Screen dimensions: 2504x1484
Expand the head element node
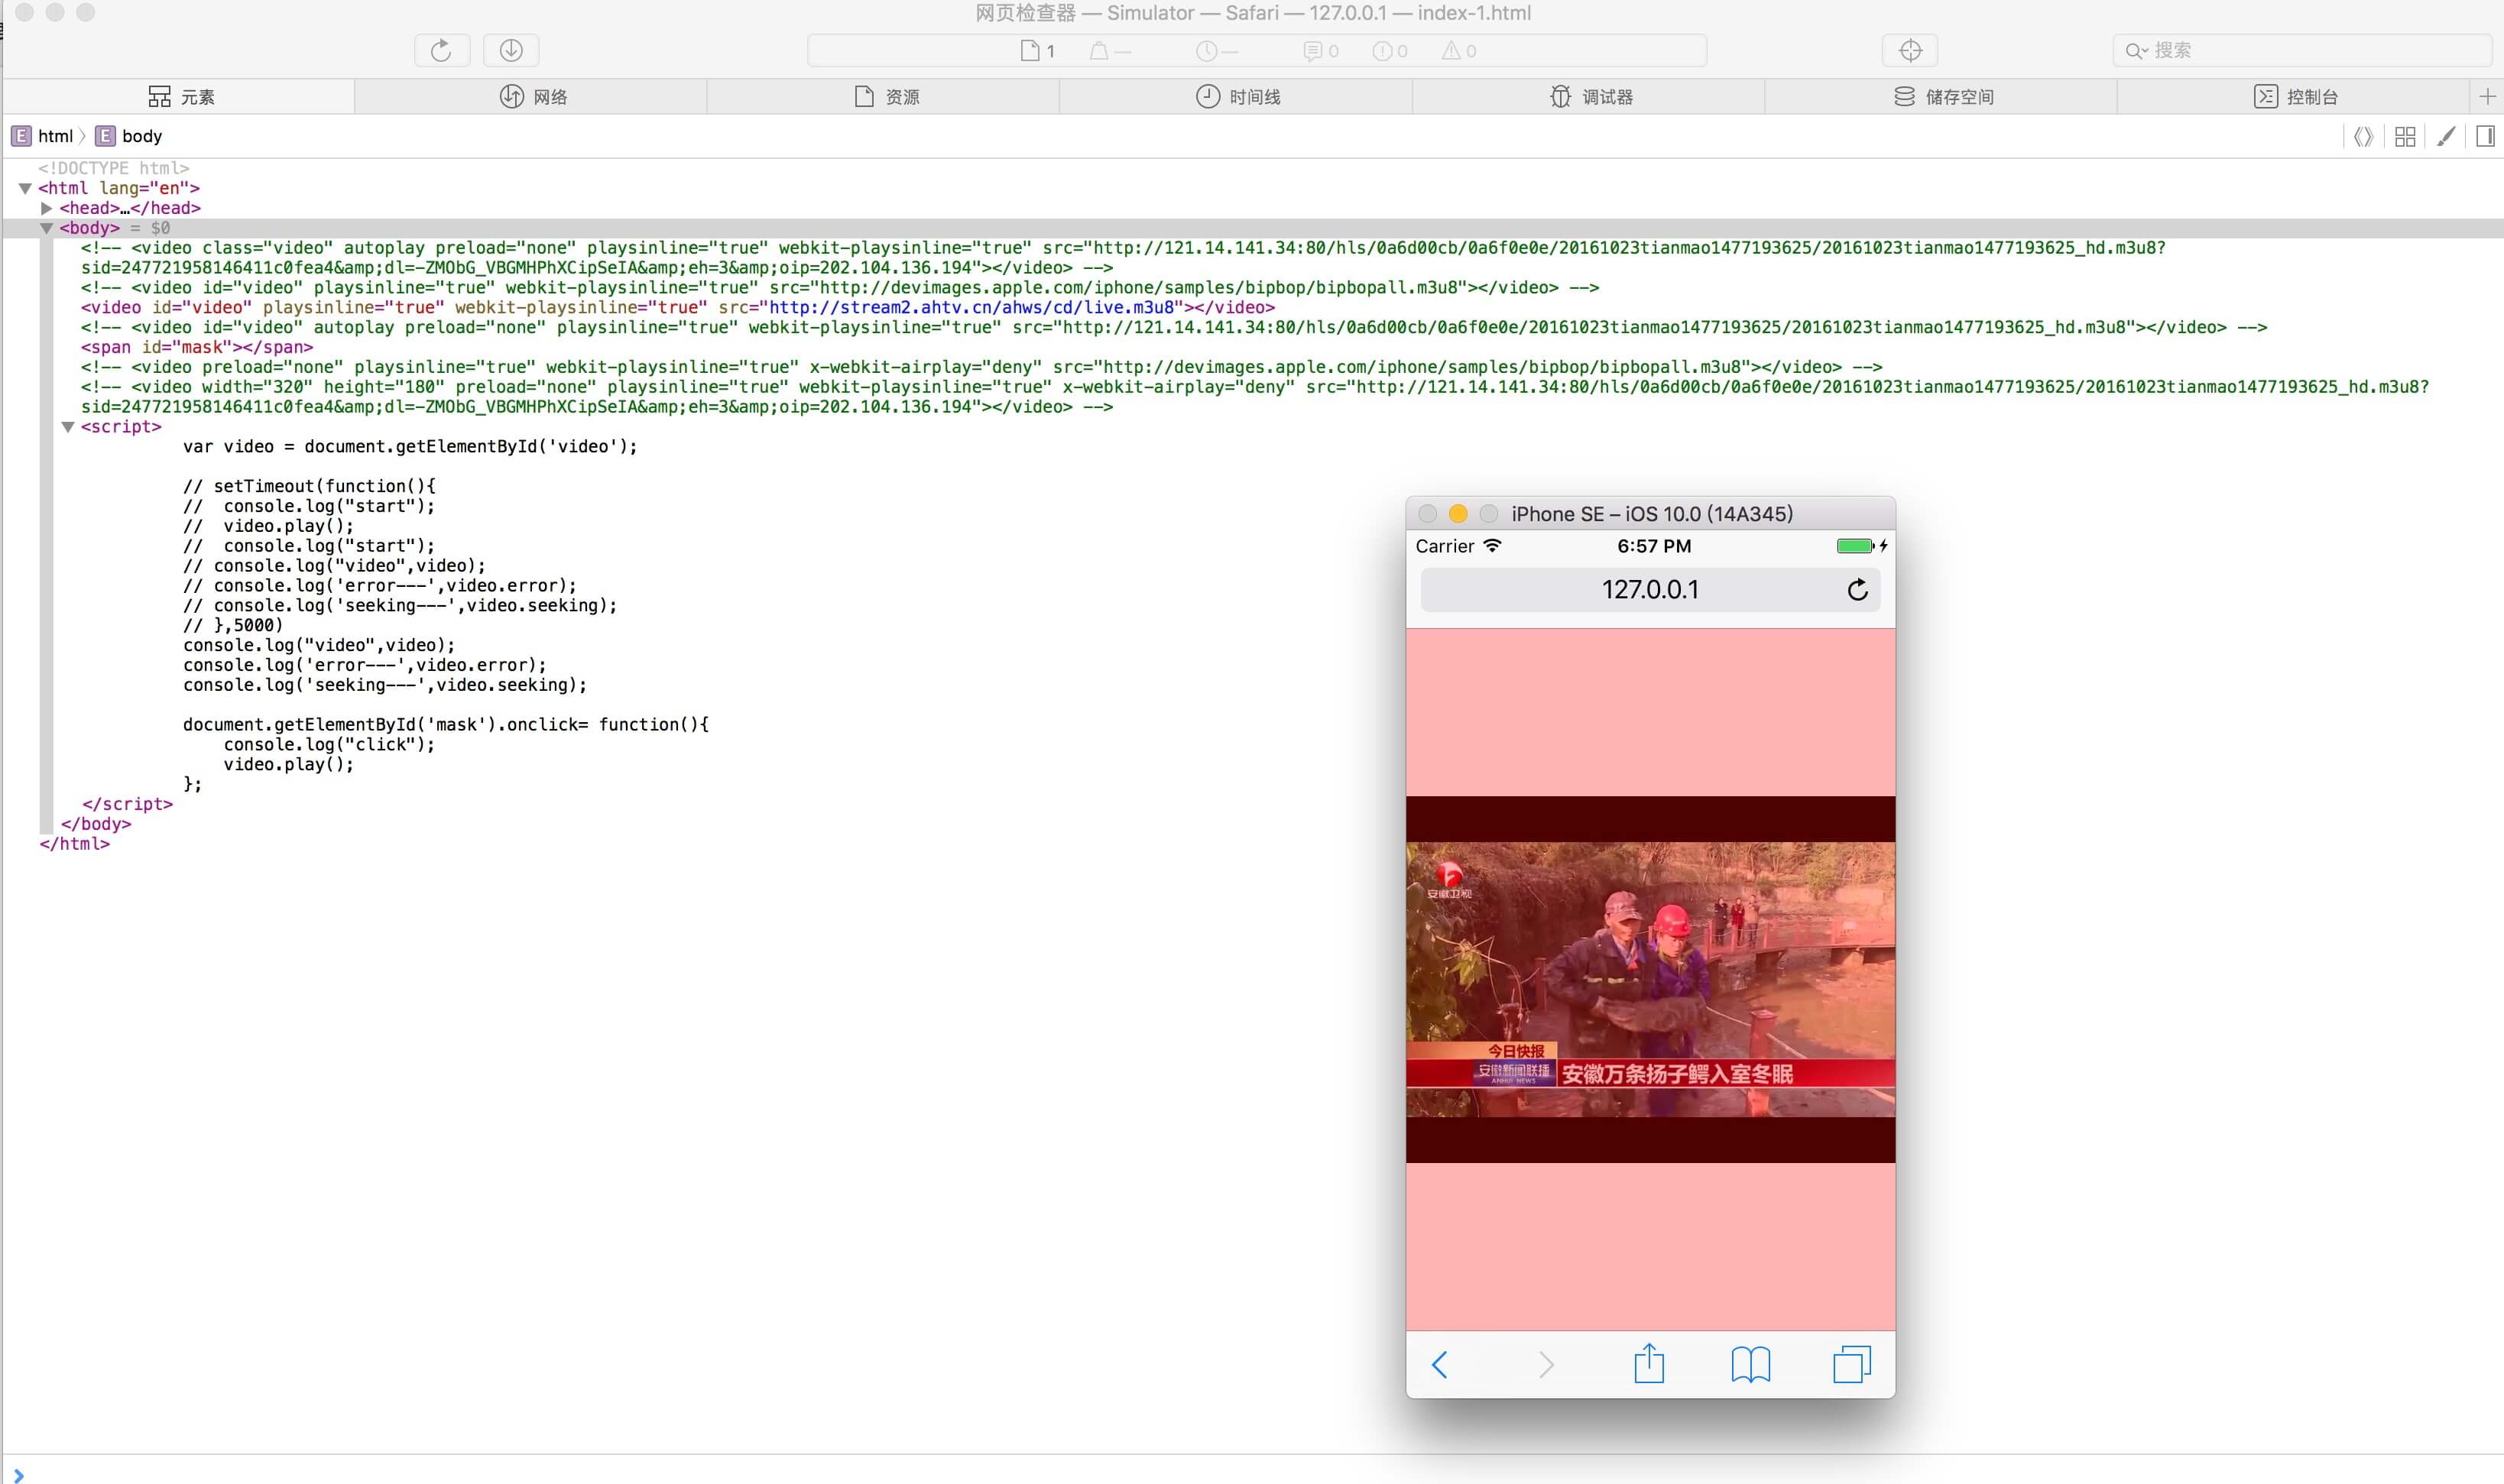click(x=46, y=208)
